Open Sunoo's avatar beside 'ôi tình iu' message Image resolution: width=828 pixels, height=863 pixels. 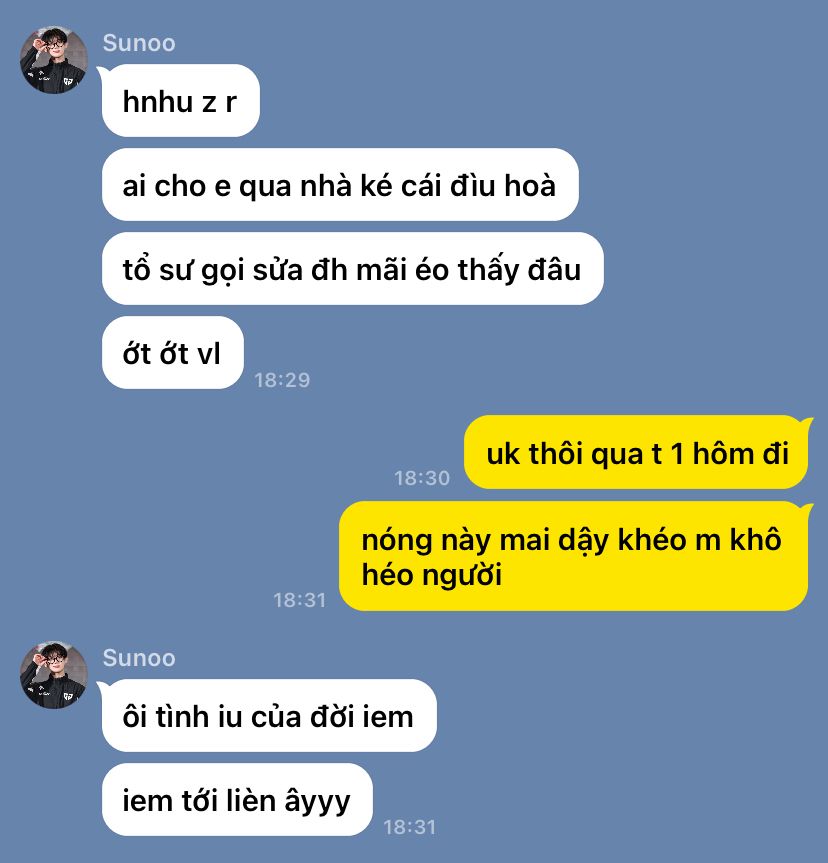point(54,674)
